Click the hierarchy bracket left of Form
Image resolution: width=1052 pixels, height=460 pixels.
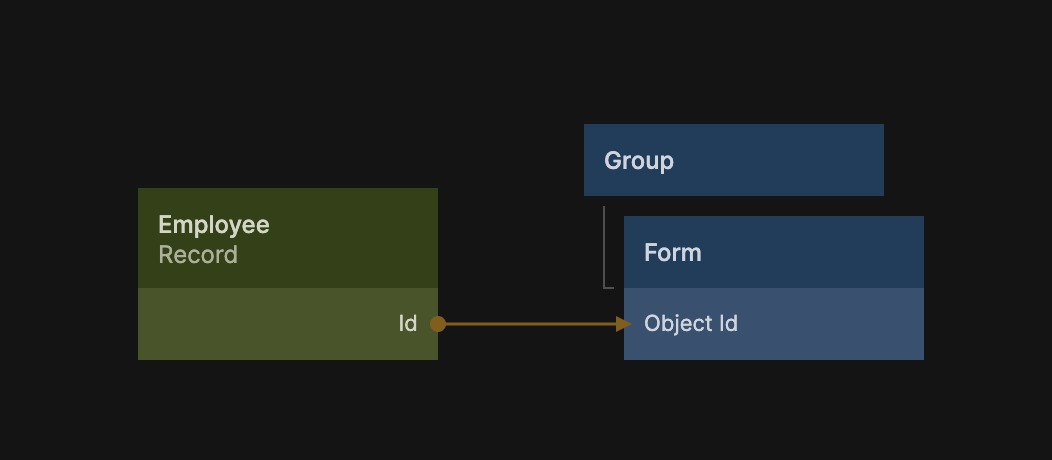(605, 248)
